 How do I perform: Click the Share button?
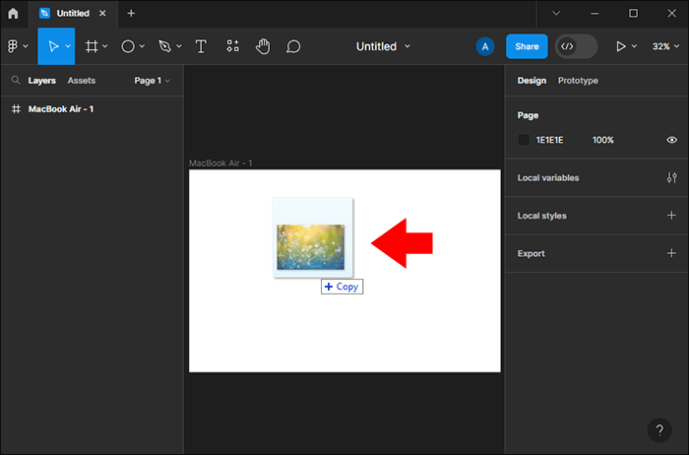(x=526, y=46)
